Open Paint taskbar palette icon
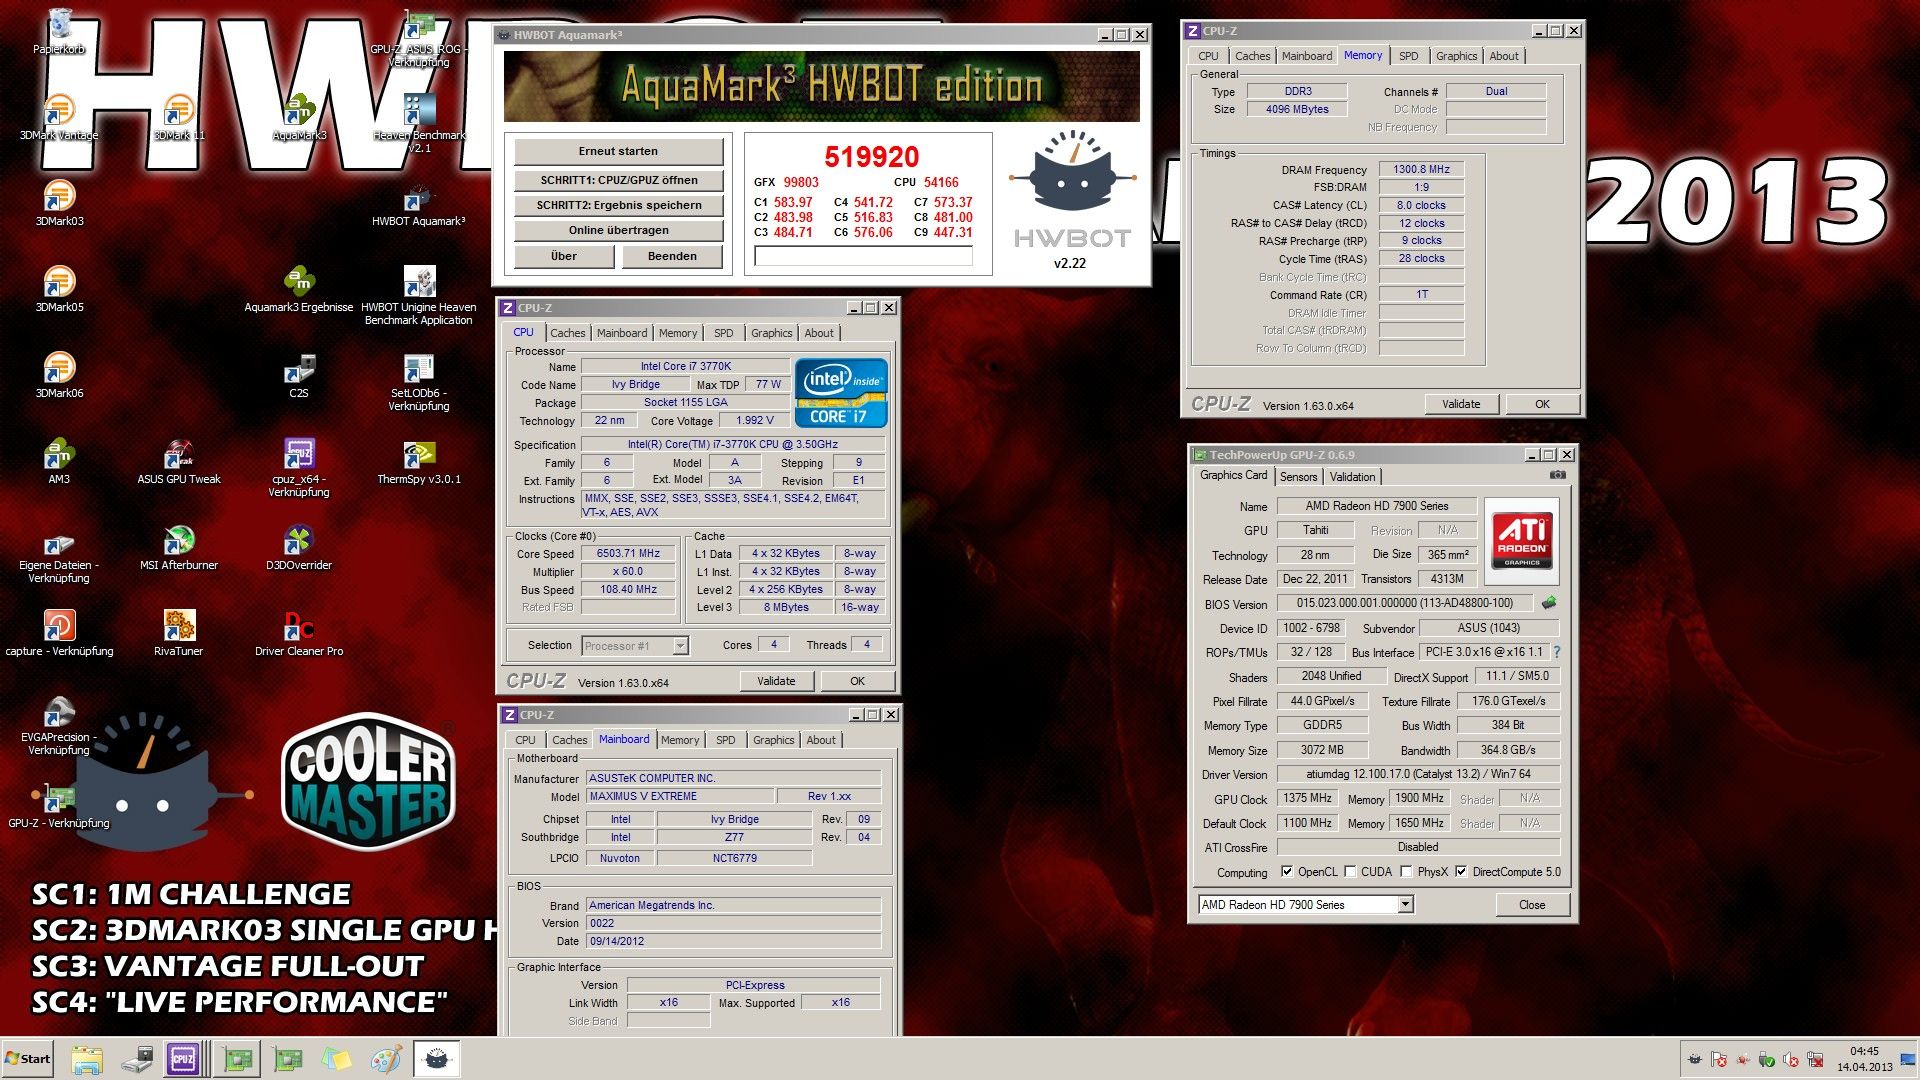This screenshot has width=1920, height=1080. click(386, 1059)
